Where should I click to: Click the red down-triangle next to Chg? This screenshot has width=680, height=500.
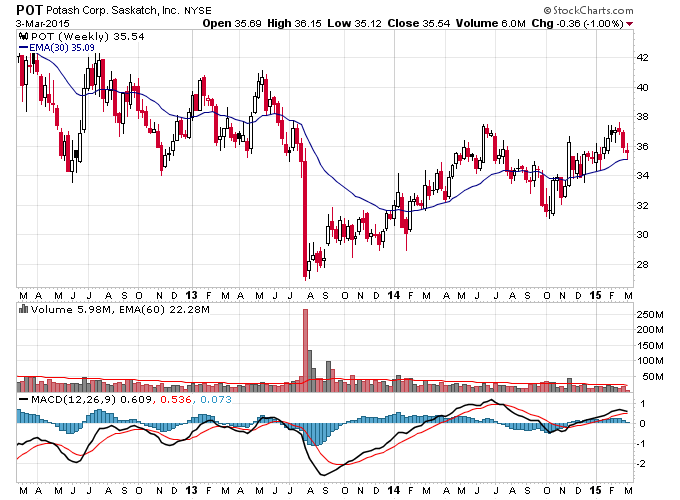tap(629, 24)
